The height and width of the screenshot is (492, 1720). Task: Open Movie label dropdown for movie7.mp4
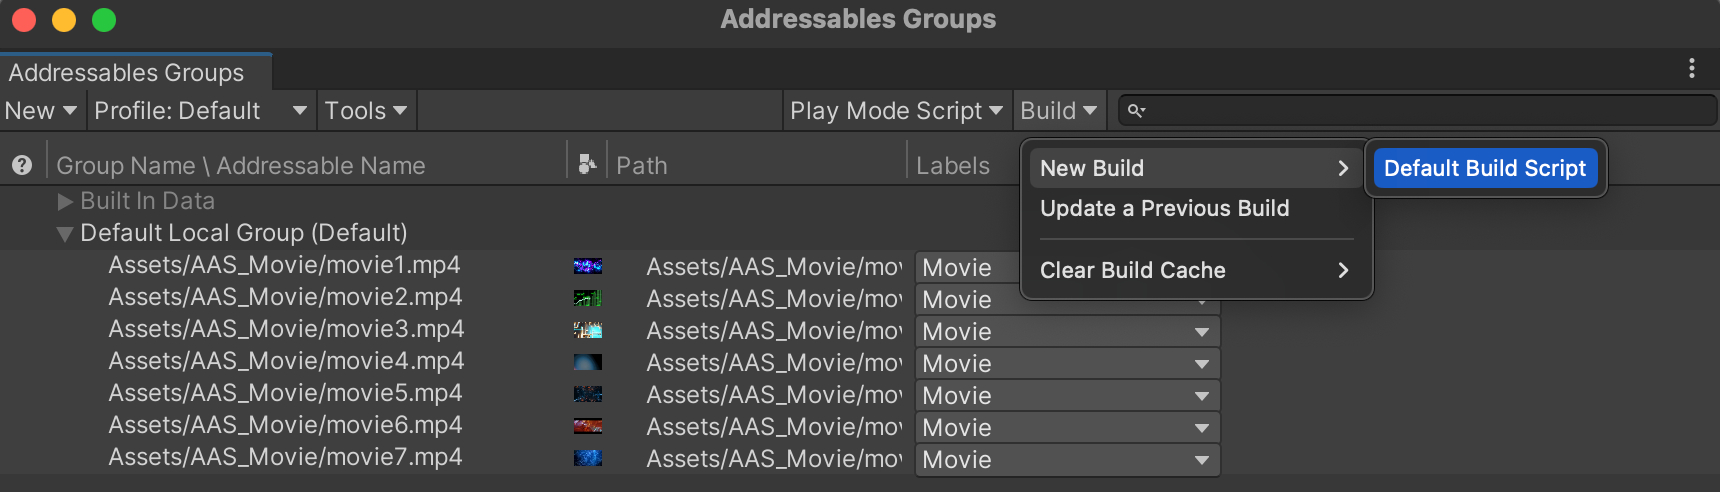[x=1068, y=459]
